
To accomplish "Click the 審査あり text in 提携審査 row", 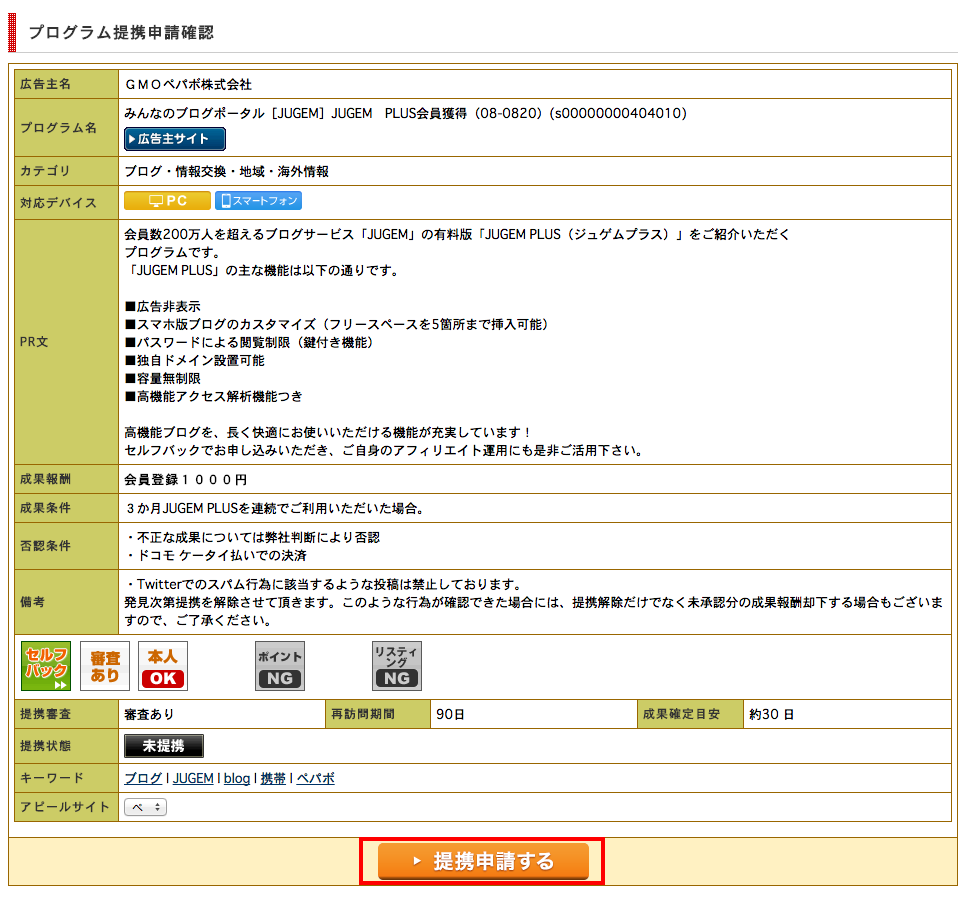I will pos(149,714).
